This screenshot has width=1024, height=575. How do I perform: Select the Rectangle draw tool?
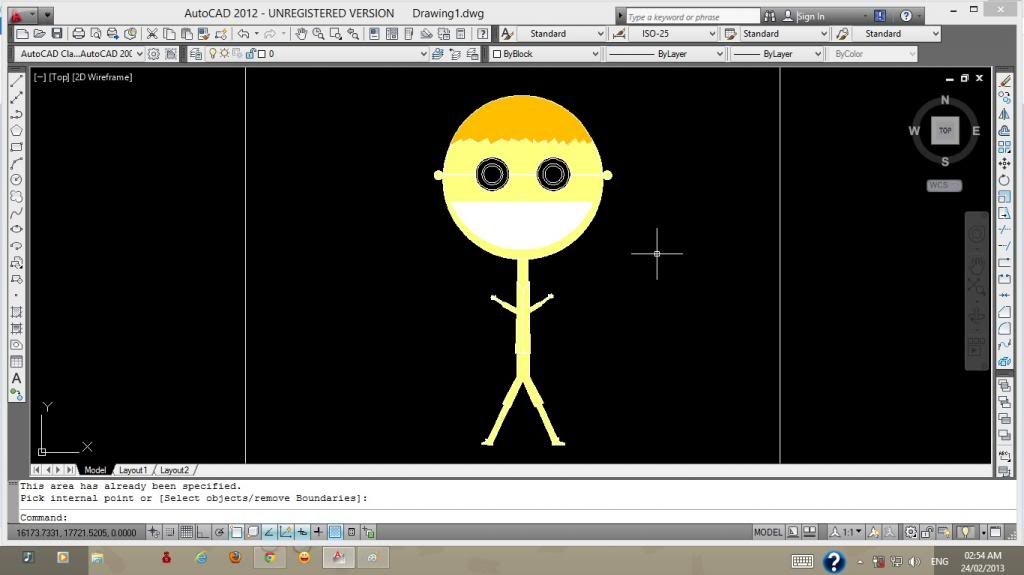coord(16,147)
